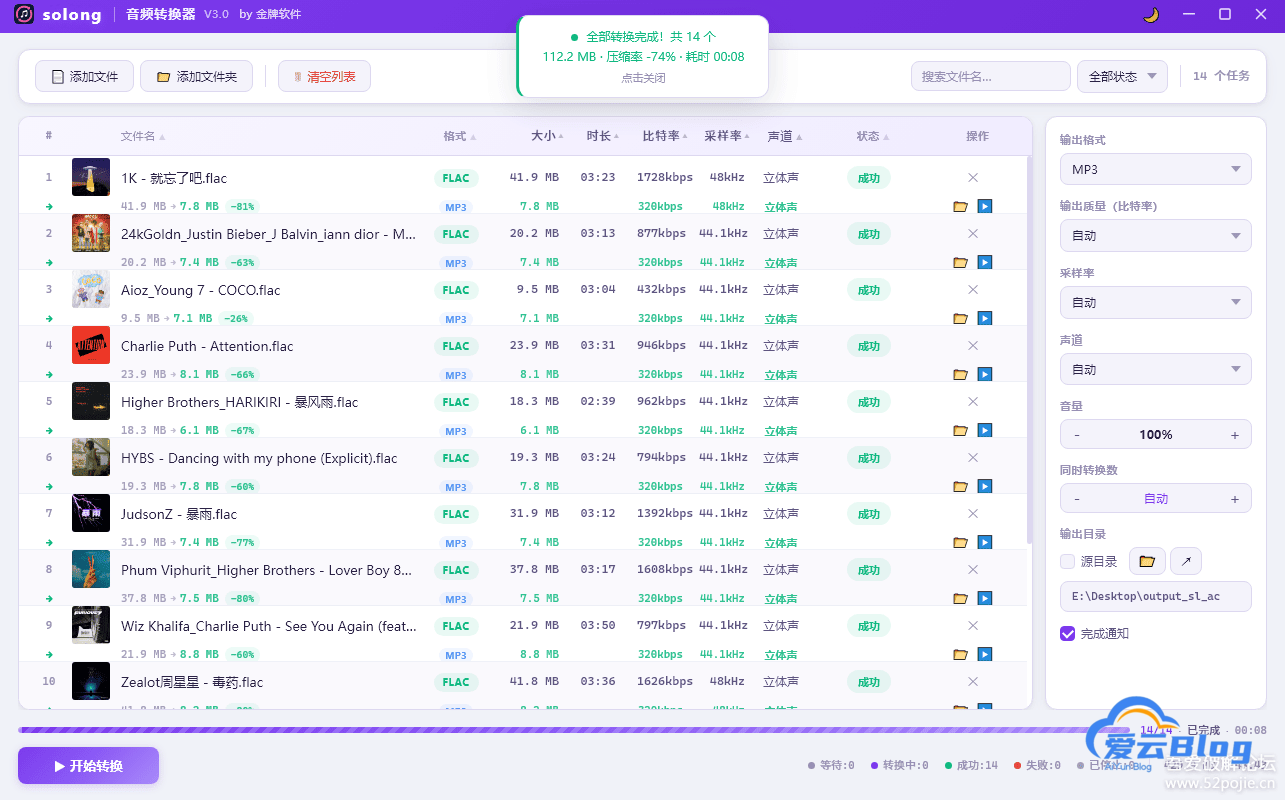Remove HYBS - Dancing with my phone row
The image size is (1285, 800).
coord(973,457)
